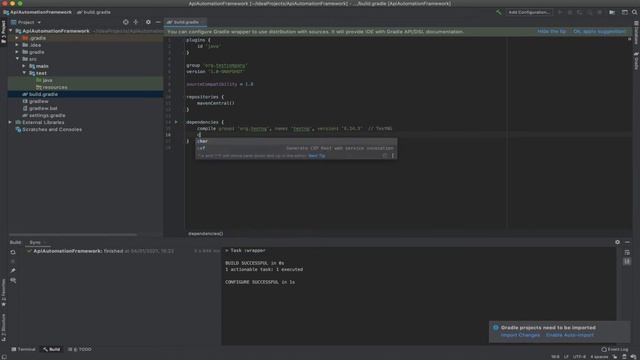The height and width of the screenshot is (360, 640).
Task: Click the locate-in-project target icon
Action: (126, 22)
